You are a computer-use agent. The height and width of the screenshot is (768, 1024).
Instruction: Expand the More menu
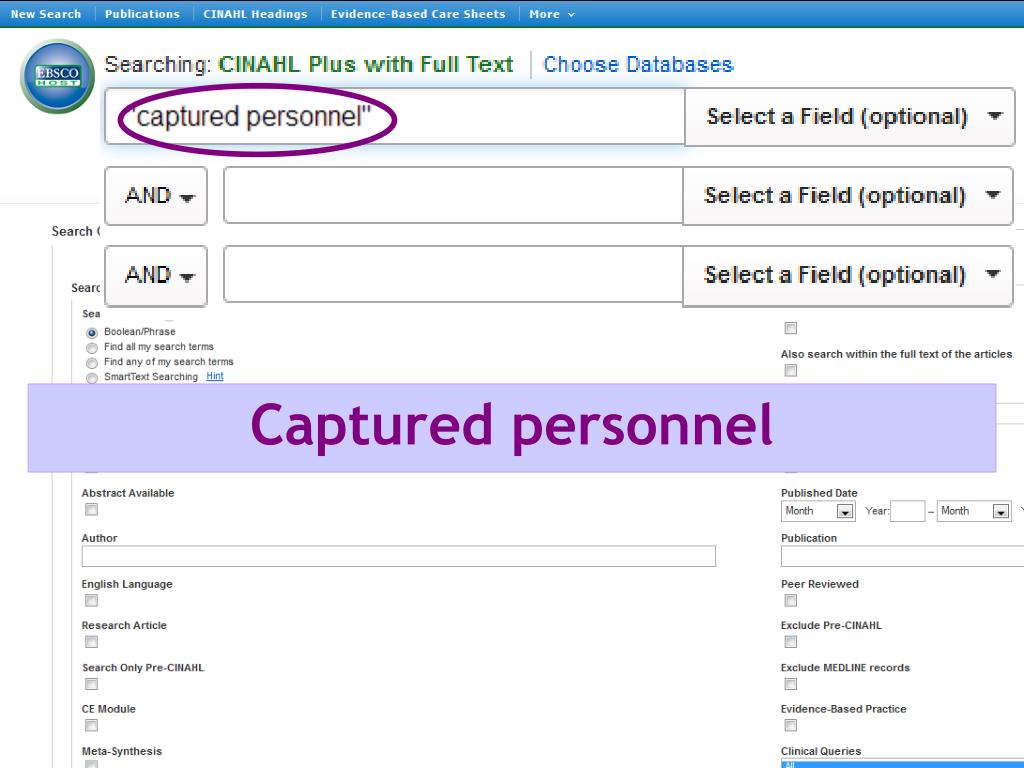pos(552,14)
